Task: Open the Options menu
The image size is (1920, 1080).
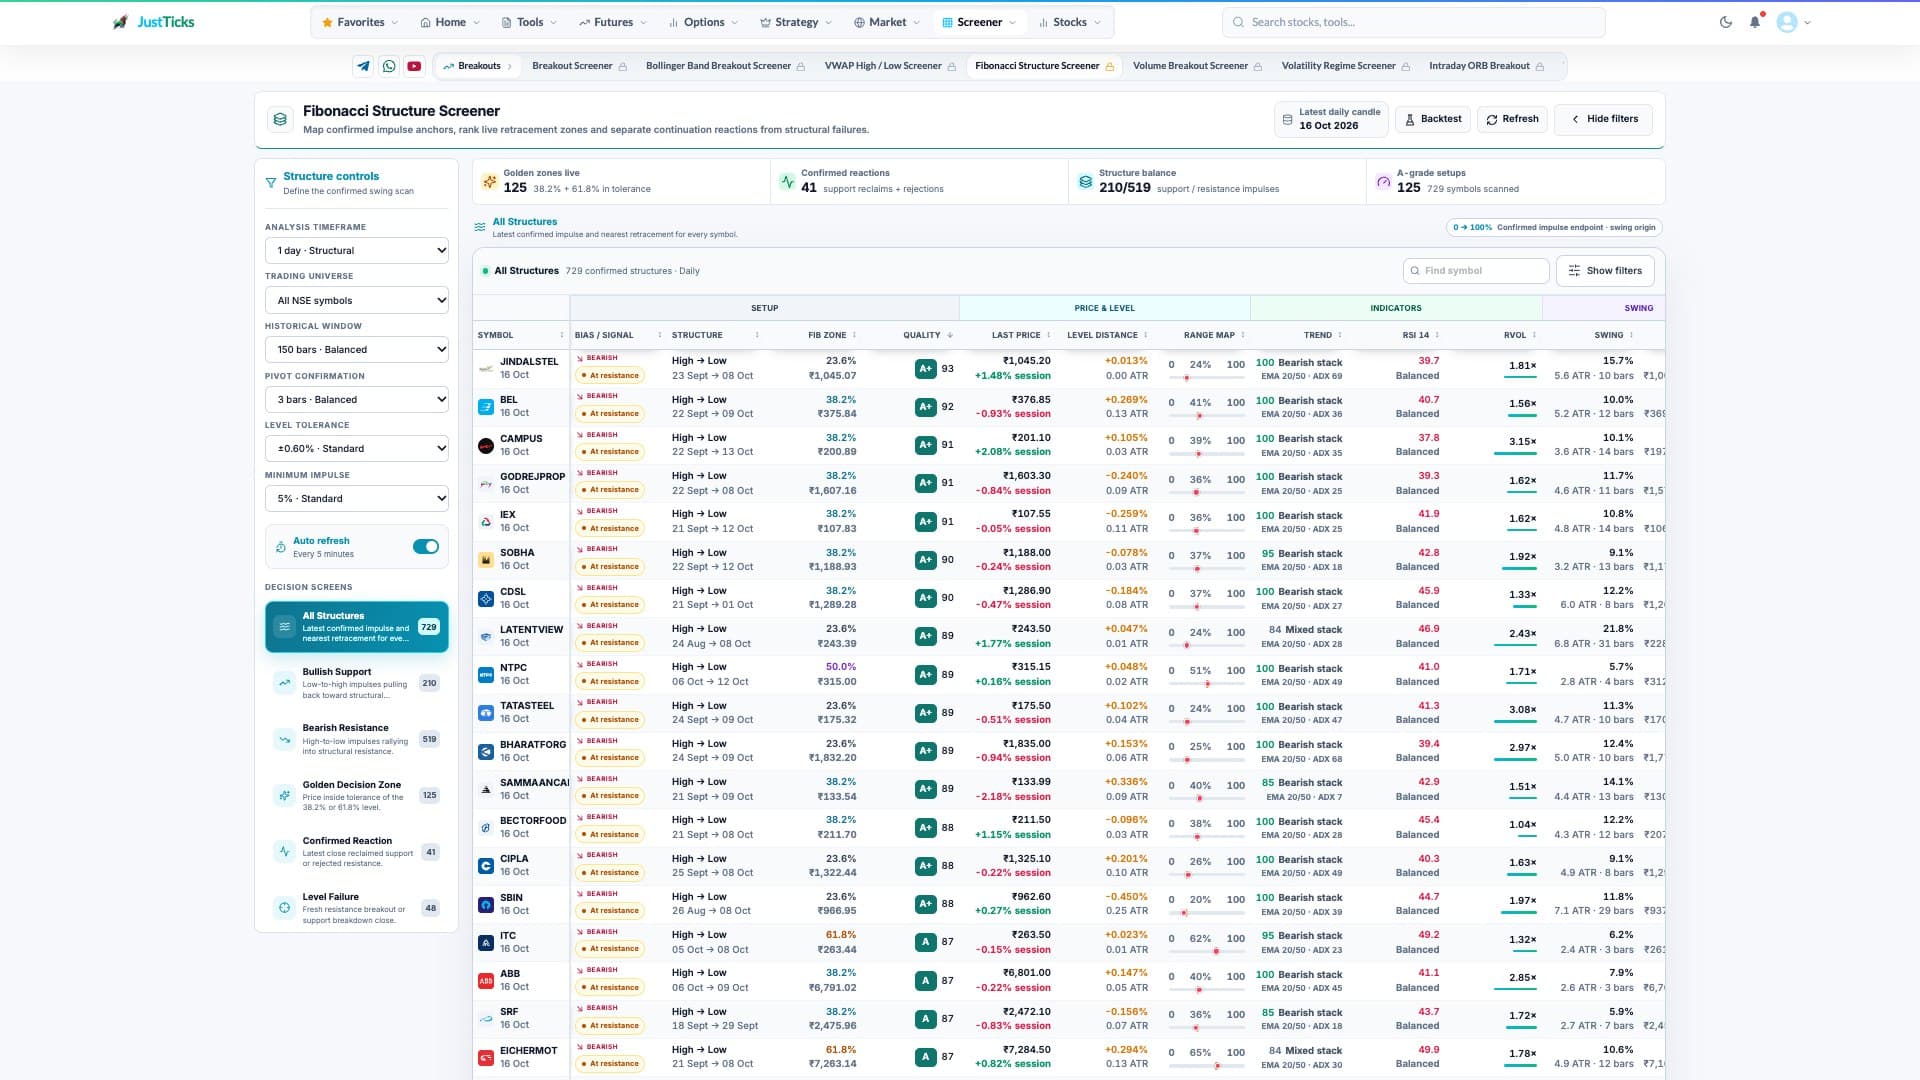Action: (703, 22)
